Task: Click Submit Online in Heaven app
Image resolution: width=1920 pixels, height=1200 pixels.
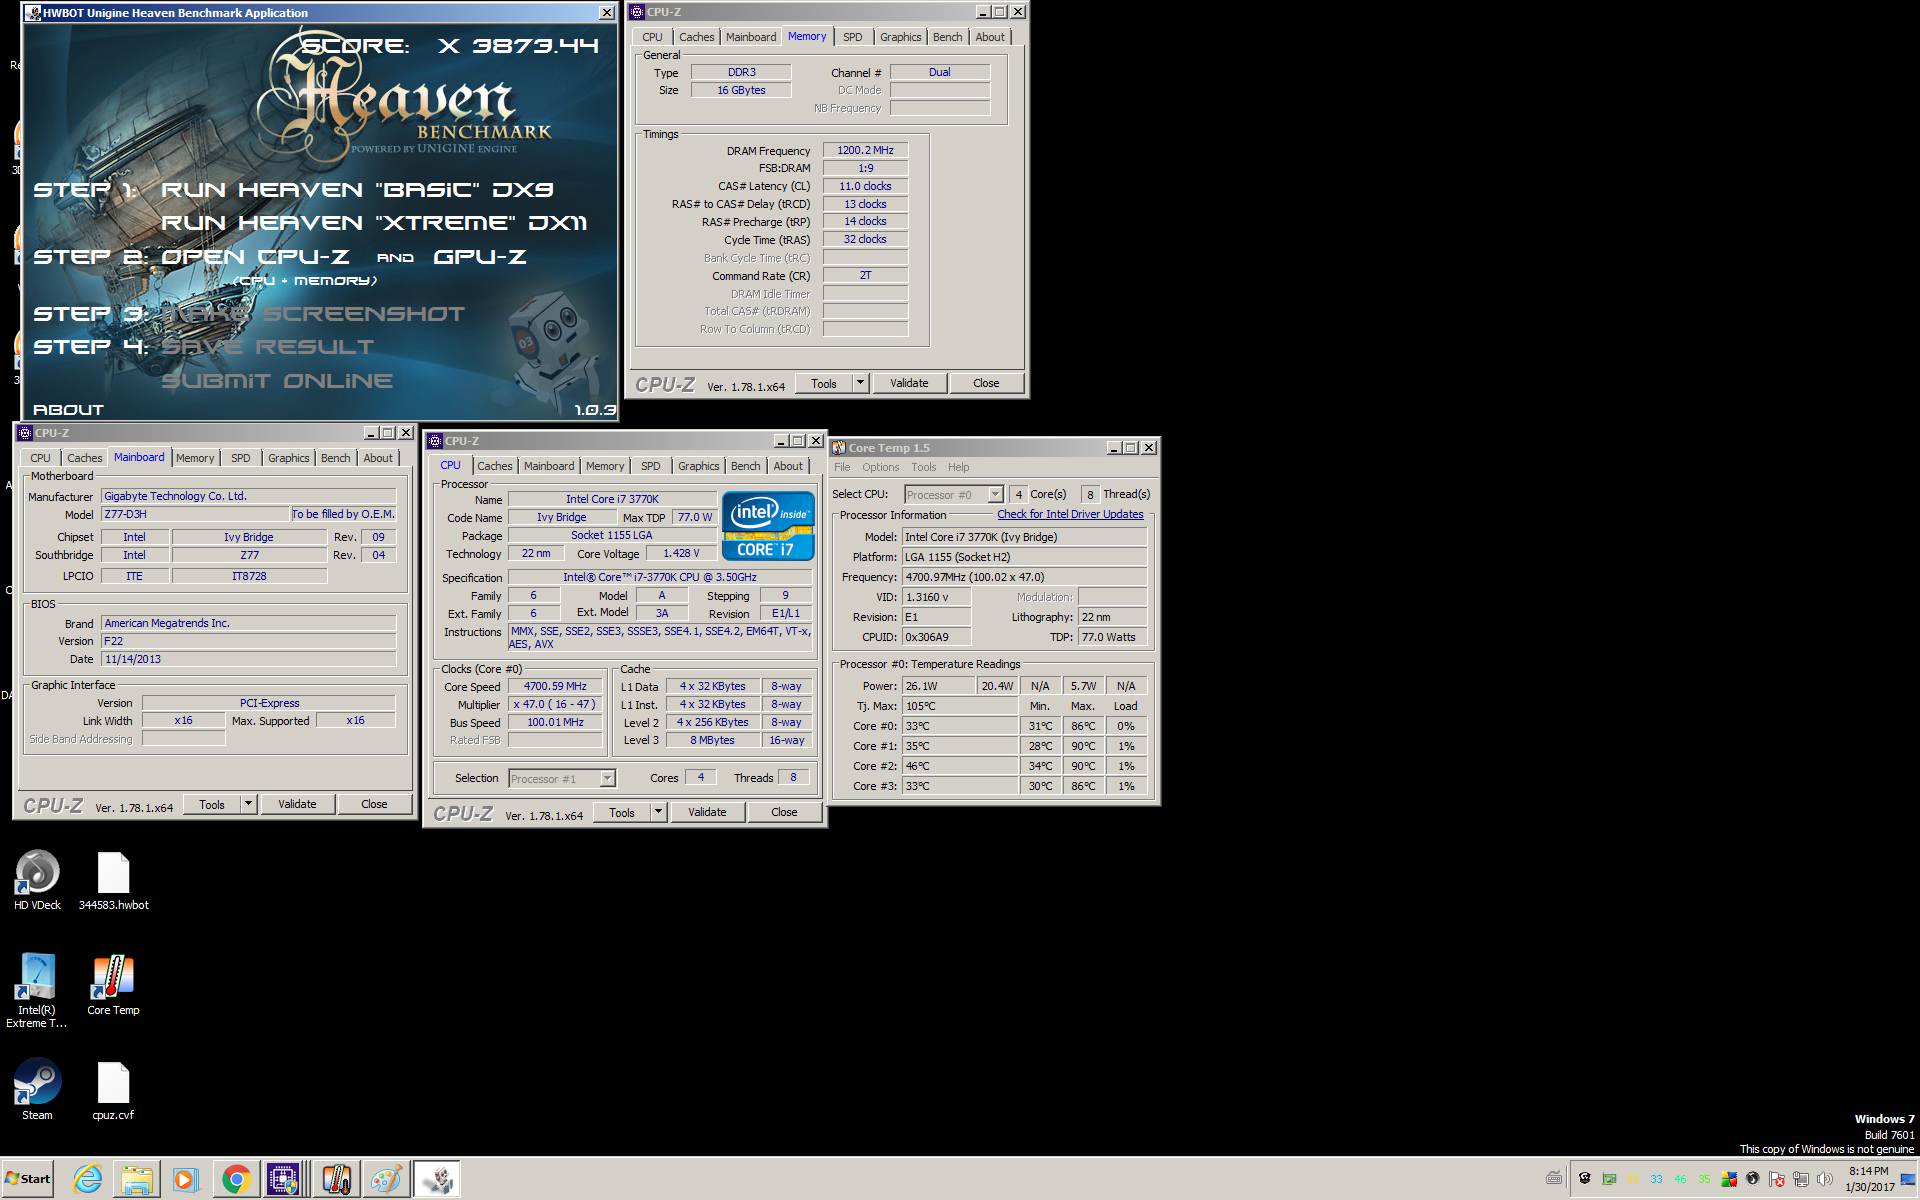Action: click(276, 380)
